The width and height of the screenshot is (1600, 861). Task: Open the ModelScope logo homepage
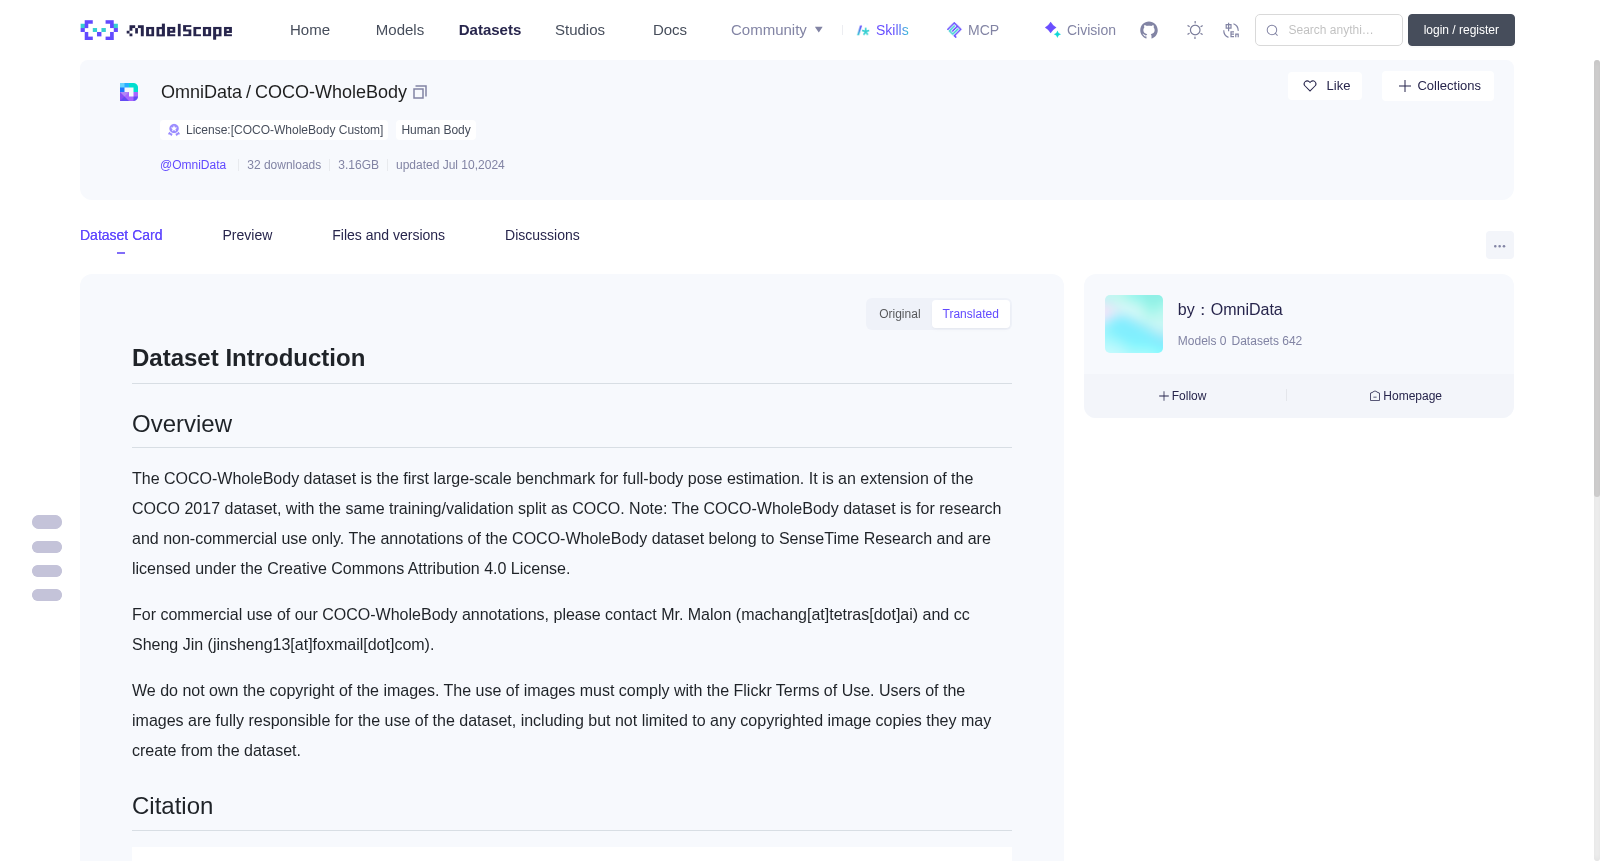(156, 30)
